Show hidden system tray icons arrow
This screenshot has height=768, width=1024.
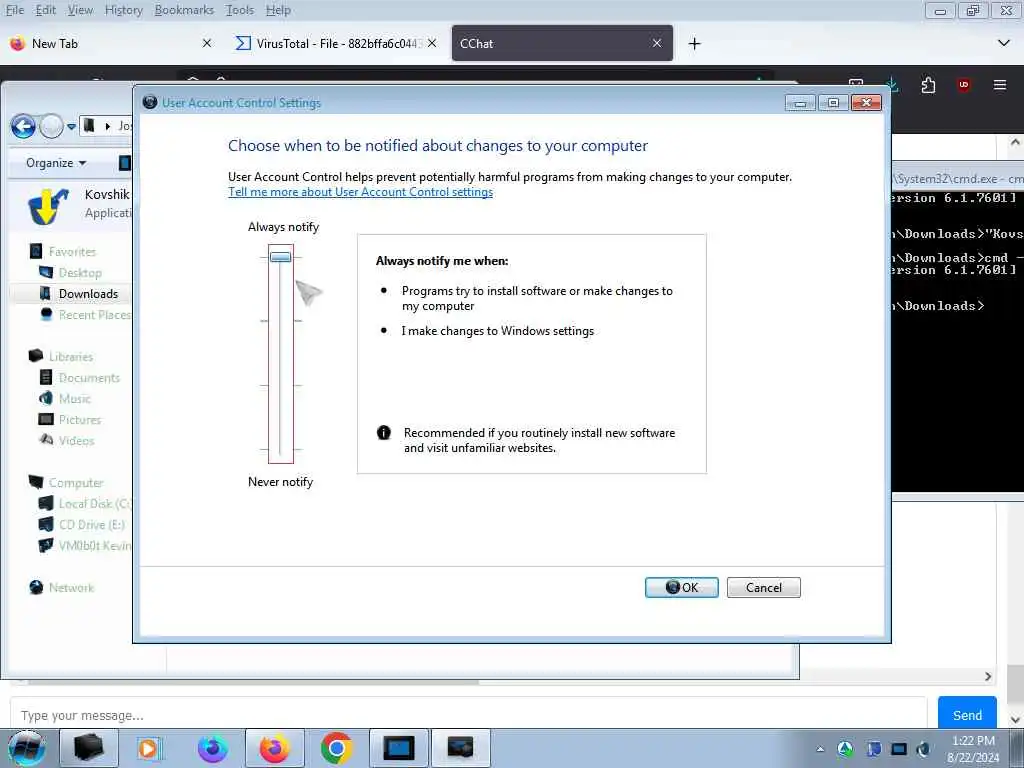(820, 749)
